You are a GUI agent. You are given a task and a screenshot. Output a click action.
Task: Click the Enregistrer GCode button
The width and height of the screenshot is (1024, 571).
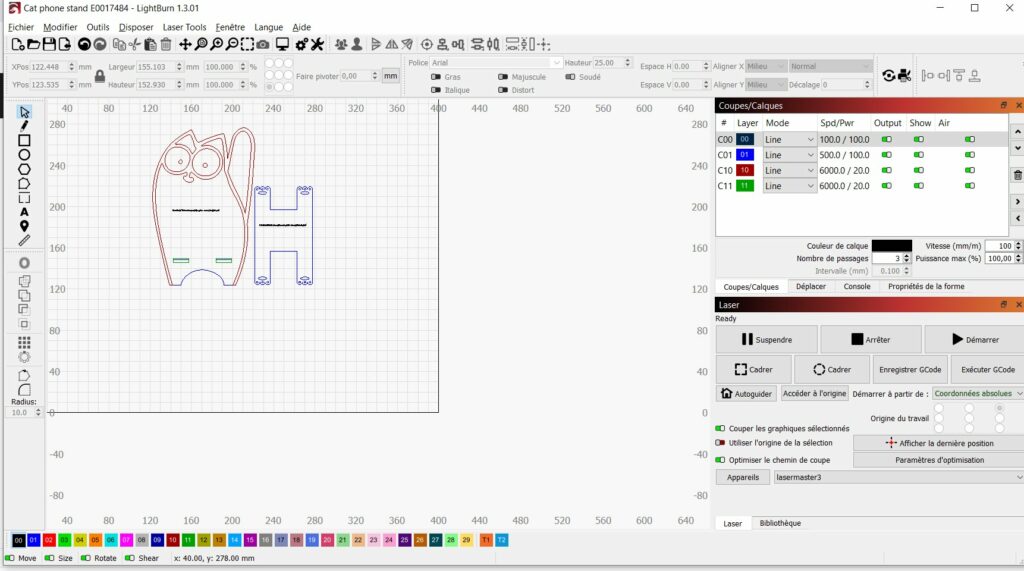pyautogui.click(x=909, y=369)
